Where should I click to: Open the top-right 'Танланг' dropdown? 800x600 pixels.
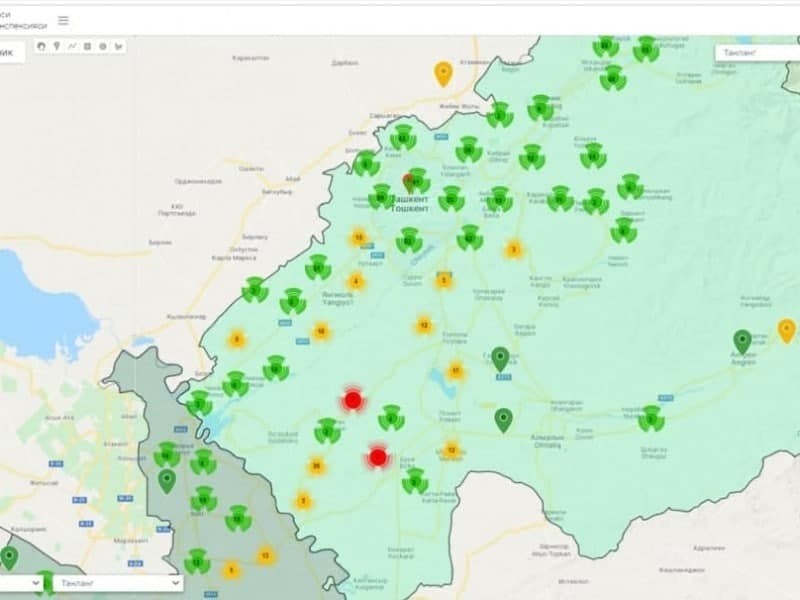click(755, 52)
